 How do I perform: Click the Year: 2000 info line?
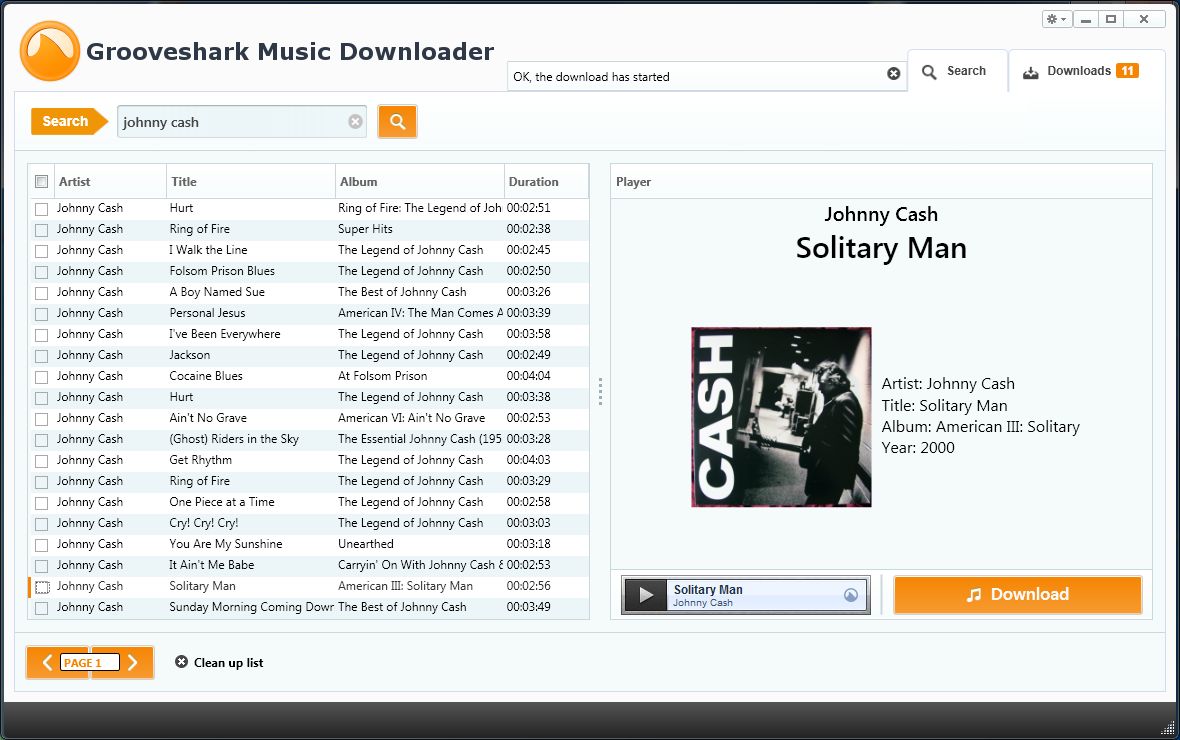coord(918,447)
